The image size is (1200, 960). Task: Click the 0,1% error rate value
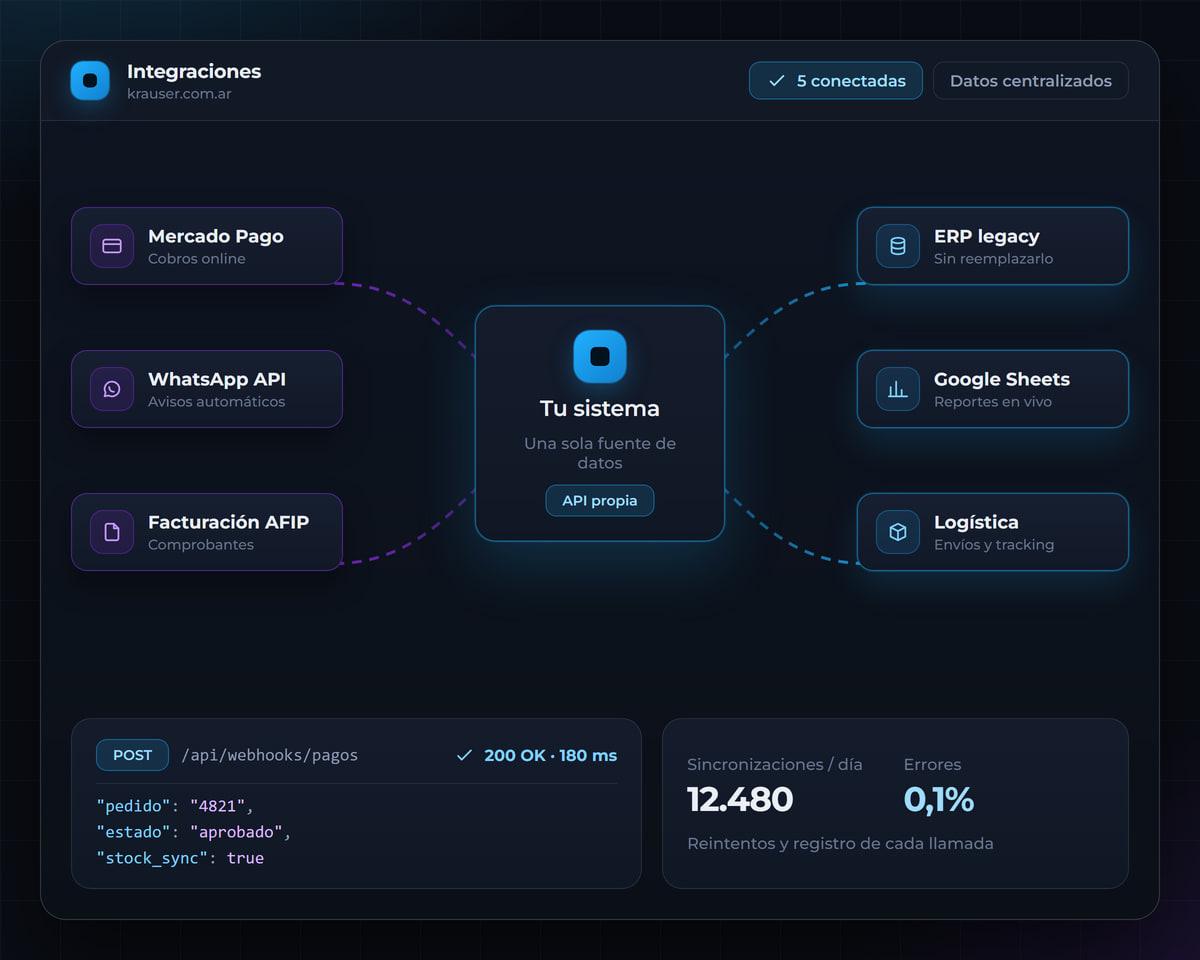939,799
